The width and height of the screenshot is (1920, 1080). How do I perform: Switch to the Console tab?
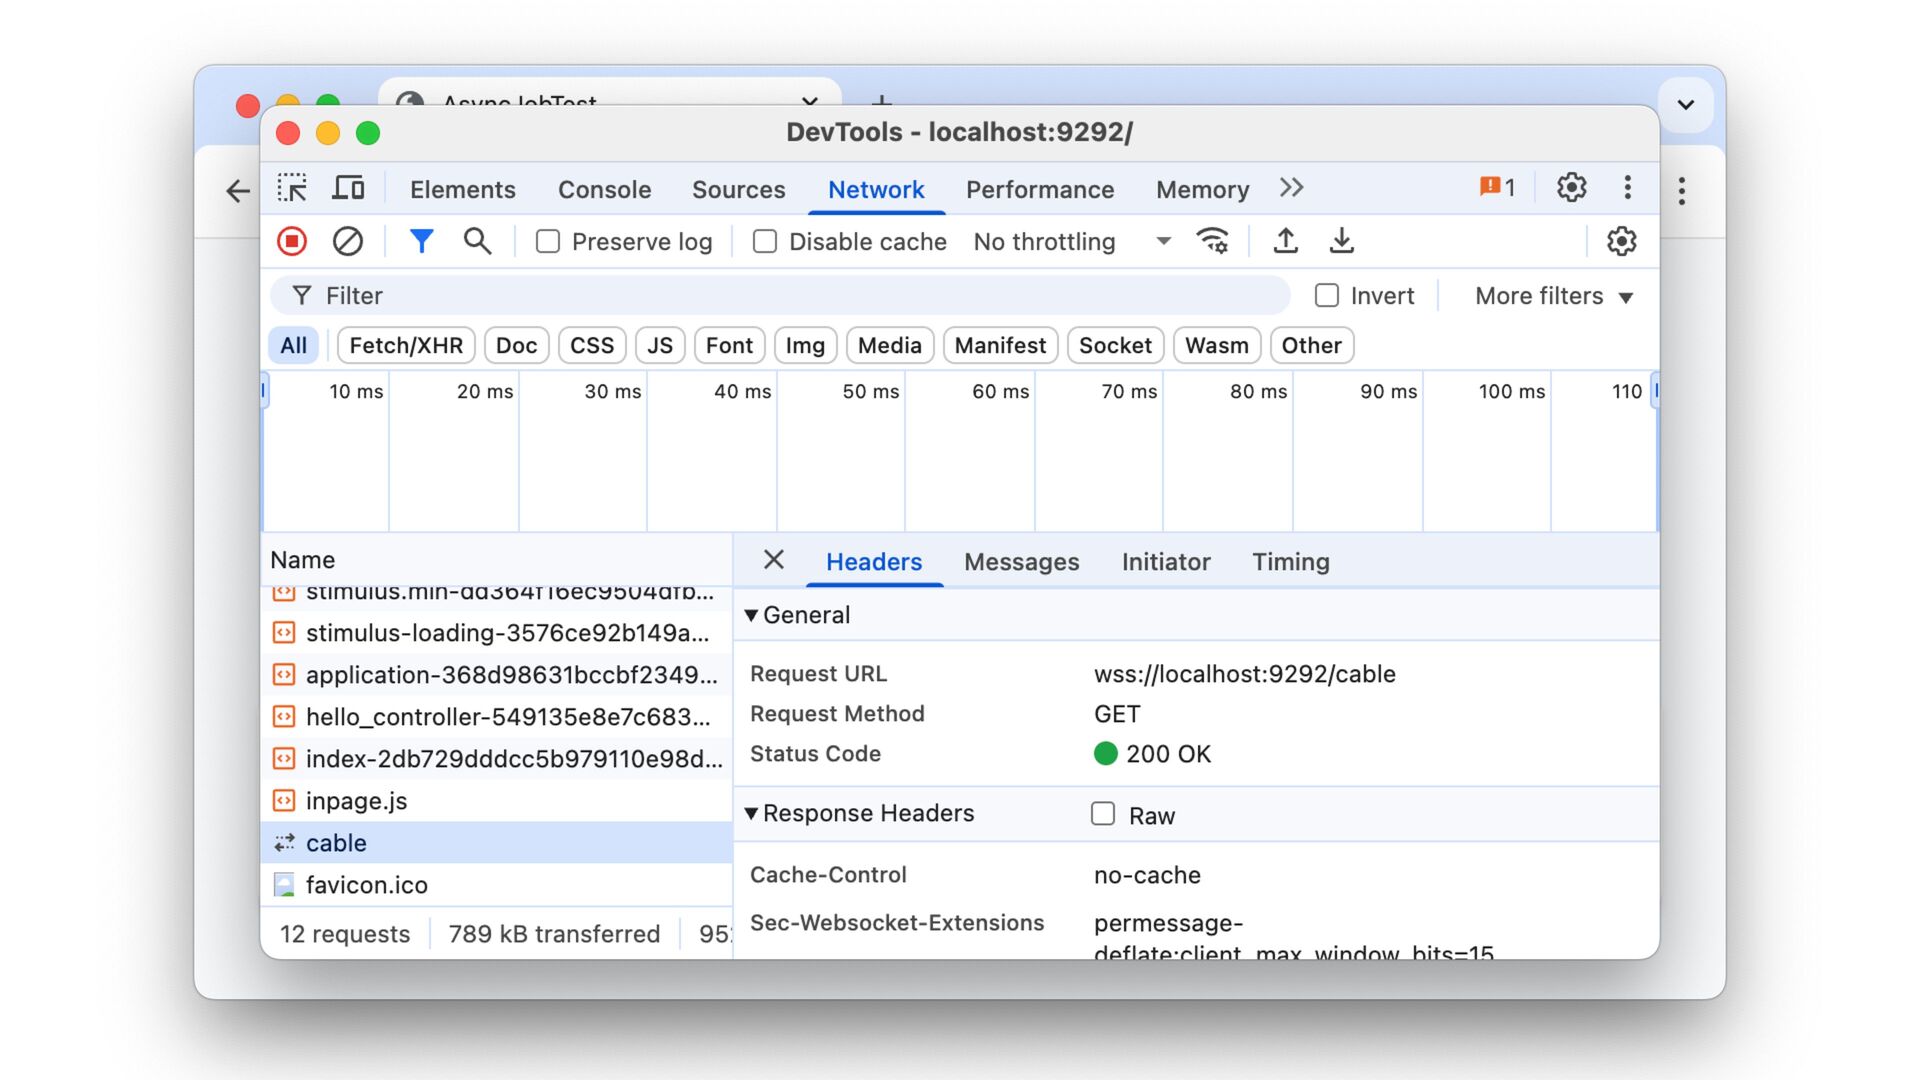(604, 189)
